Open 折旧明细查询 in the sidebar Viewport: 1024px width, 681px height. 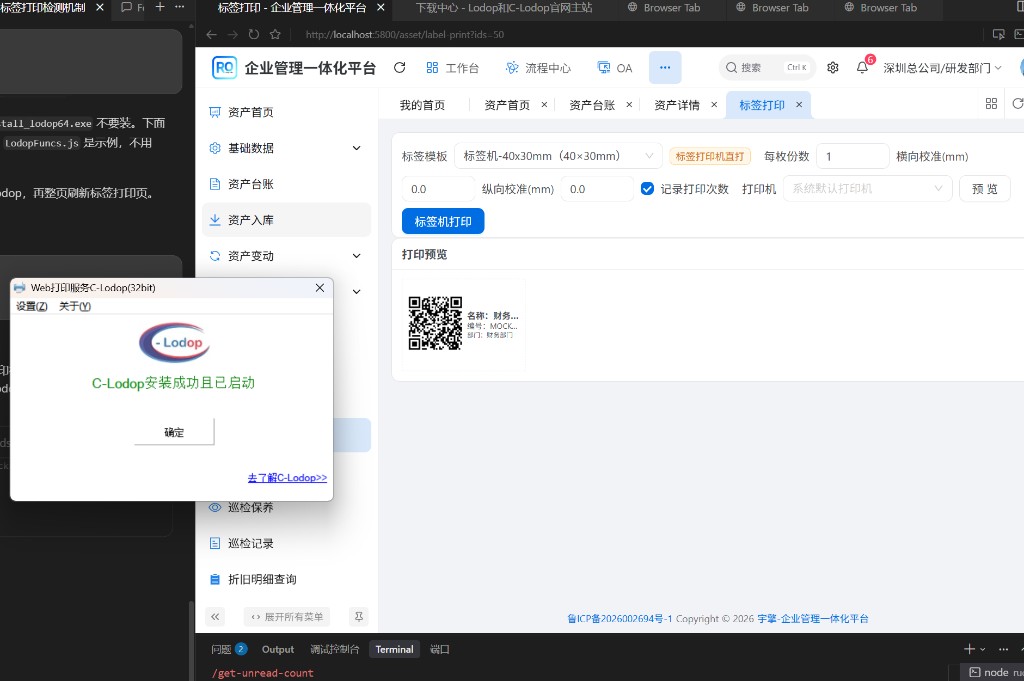pos(287,579)
